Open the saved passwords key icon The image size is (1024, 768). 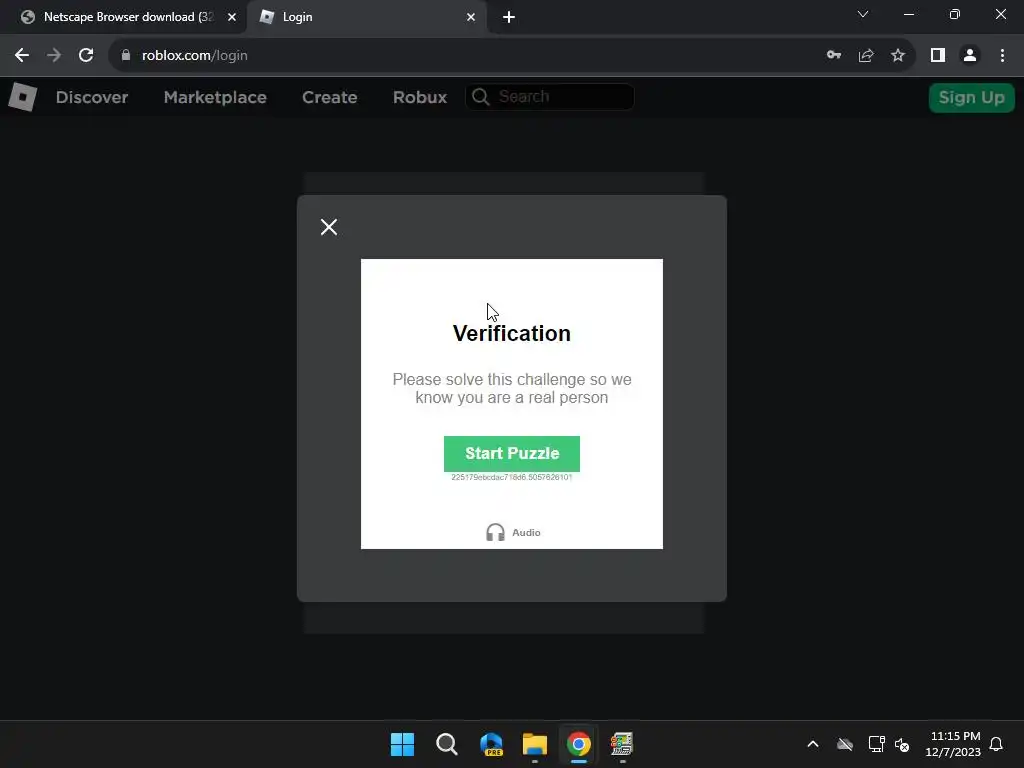[833, 56]
